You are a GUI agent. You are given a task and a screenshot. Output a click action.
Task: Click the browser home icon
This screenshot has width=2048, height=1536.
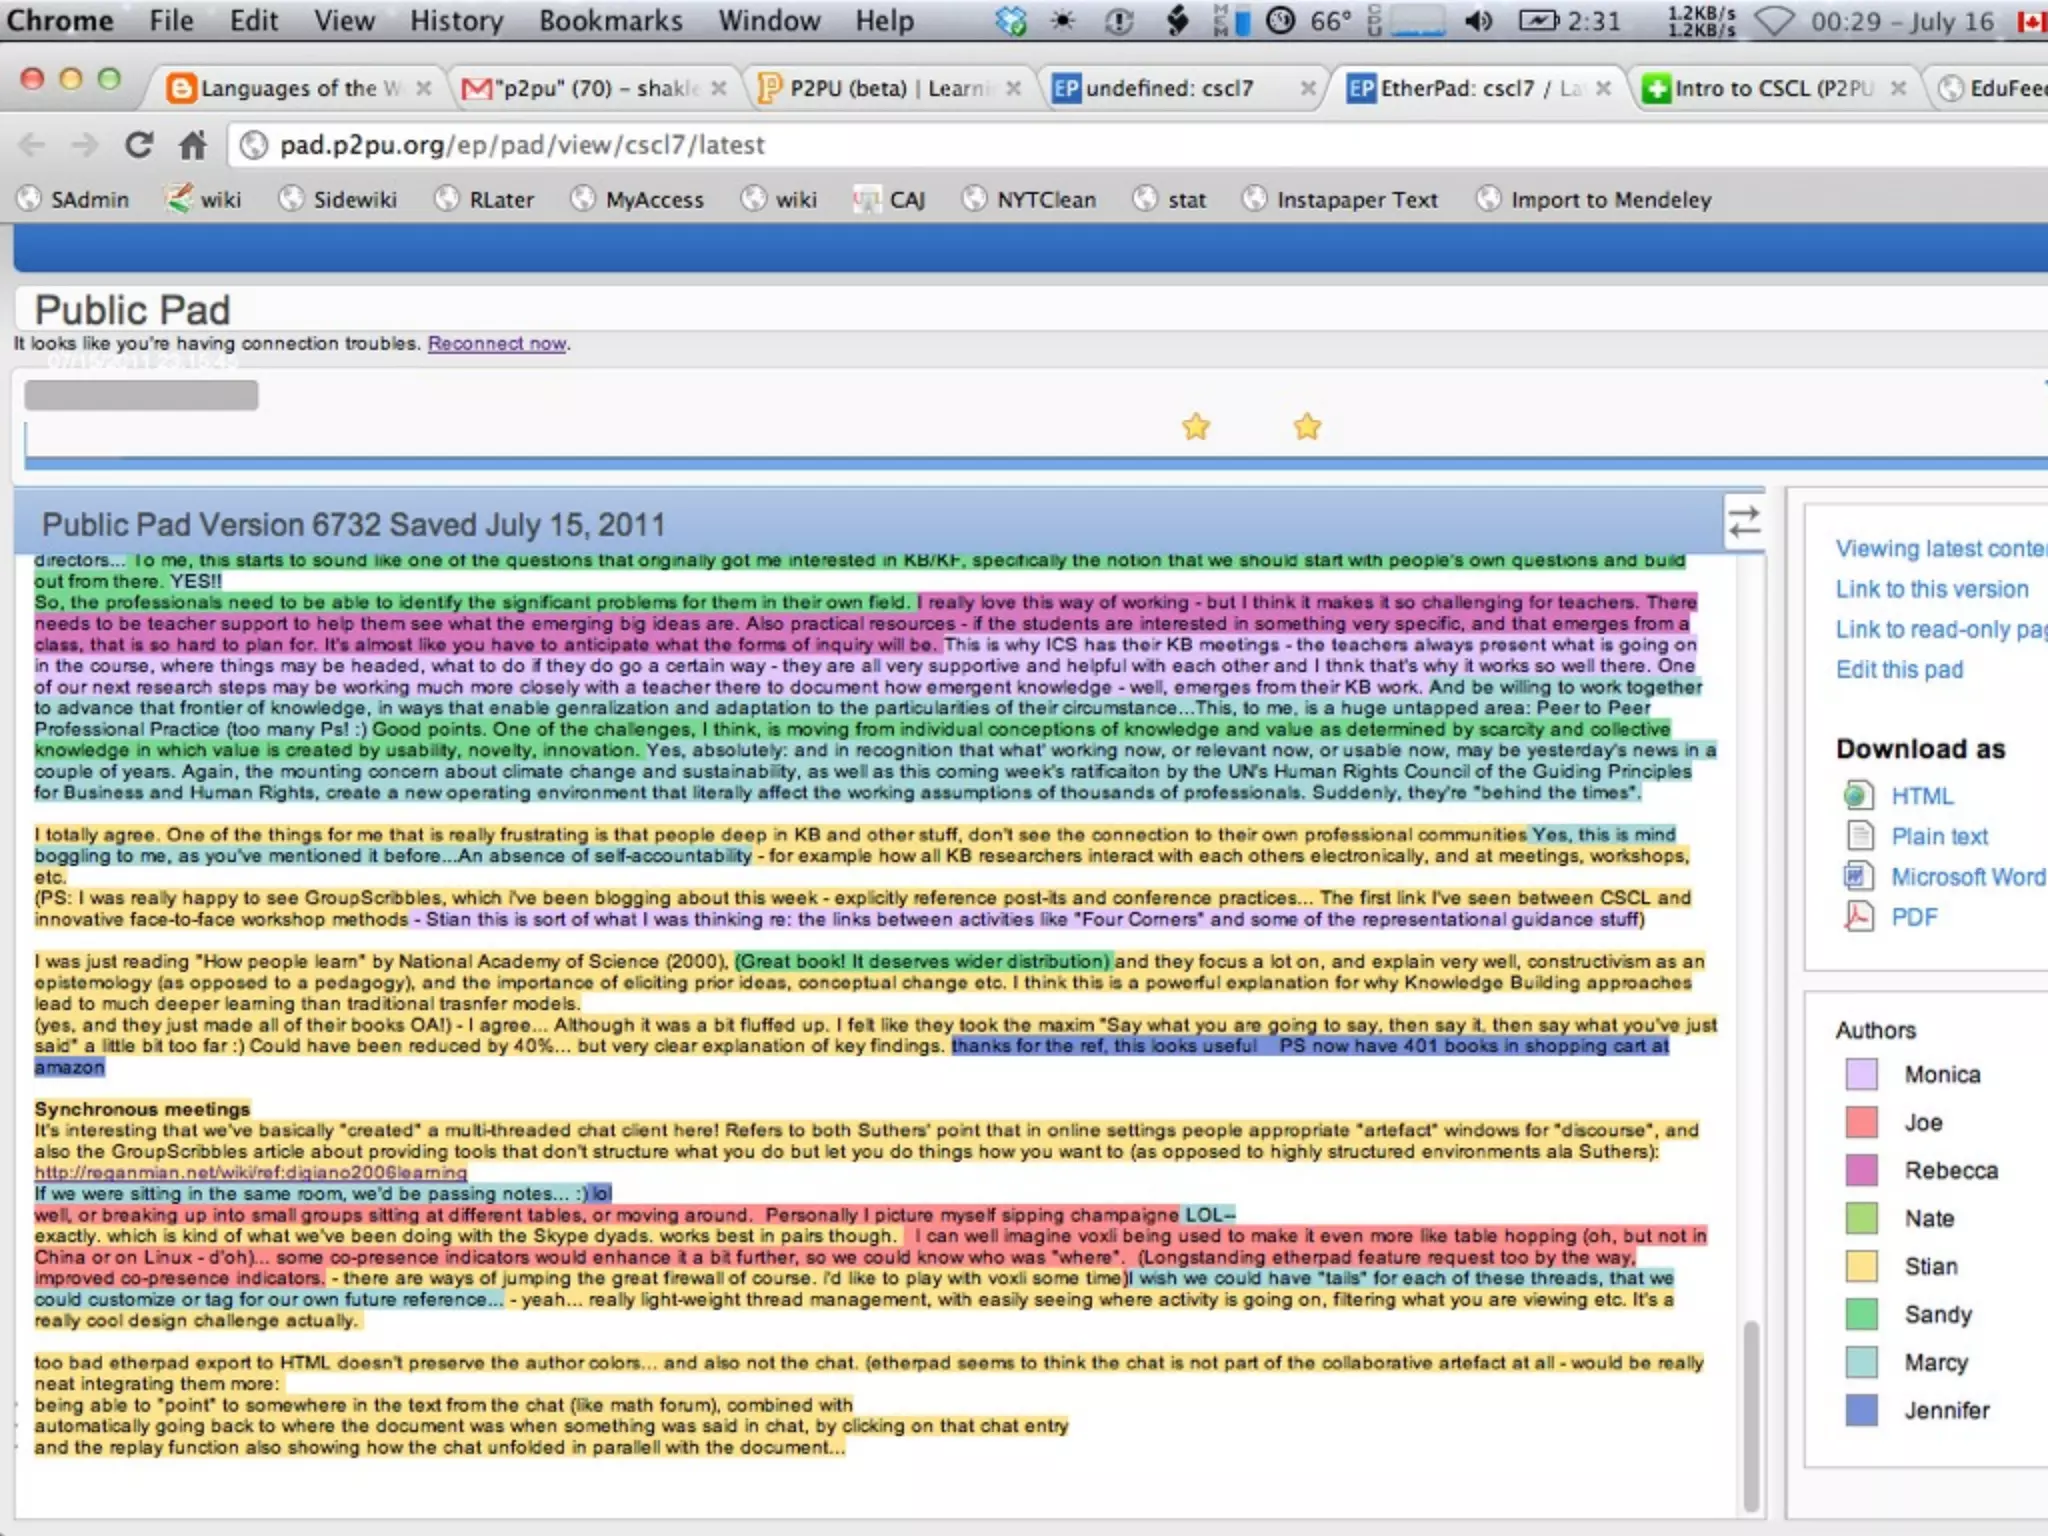[x=192, y=146]
